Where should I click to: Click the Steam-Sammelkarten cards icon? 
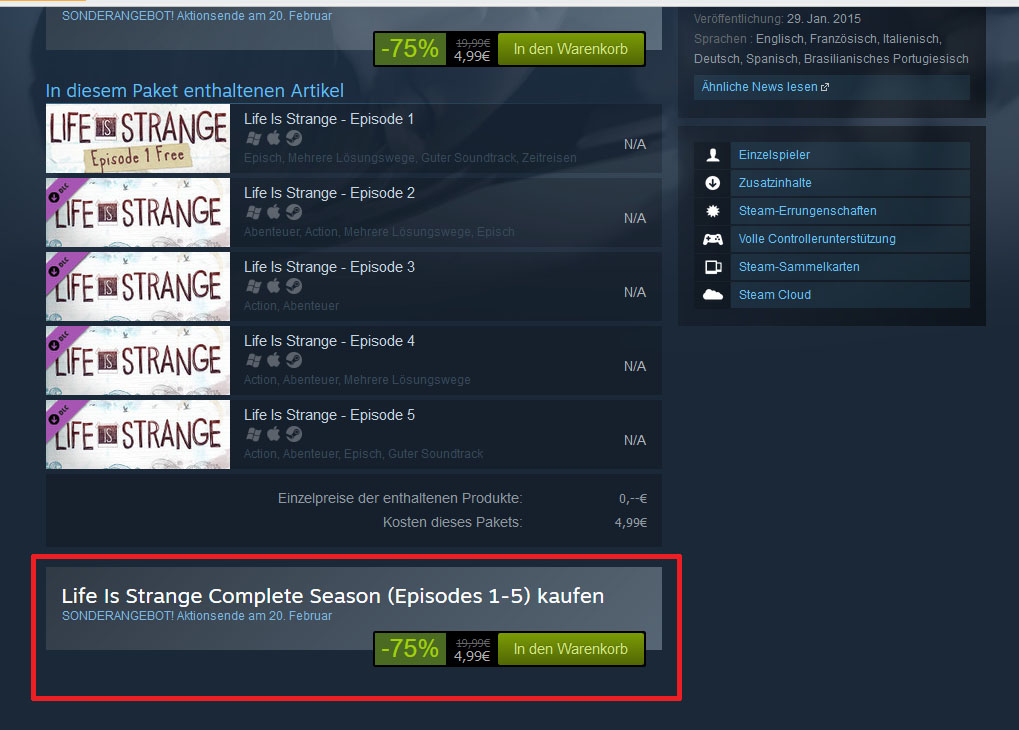tap(713, 267)
